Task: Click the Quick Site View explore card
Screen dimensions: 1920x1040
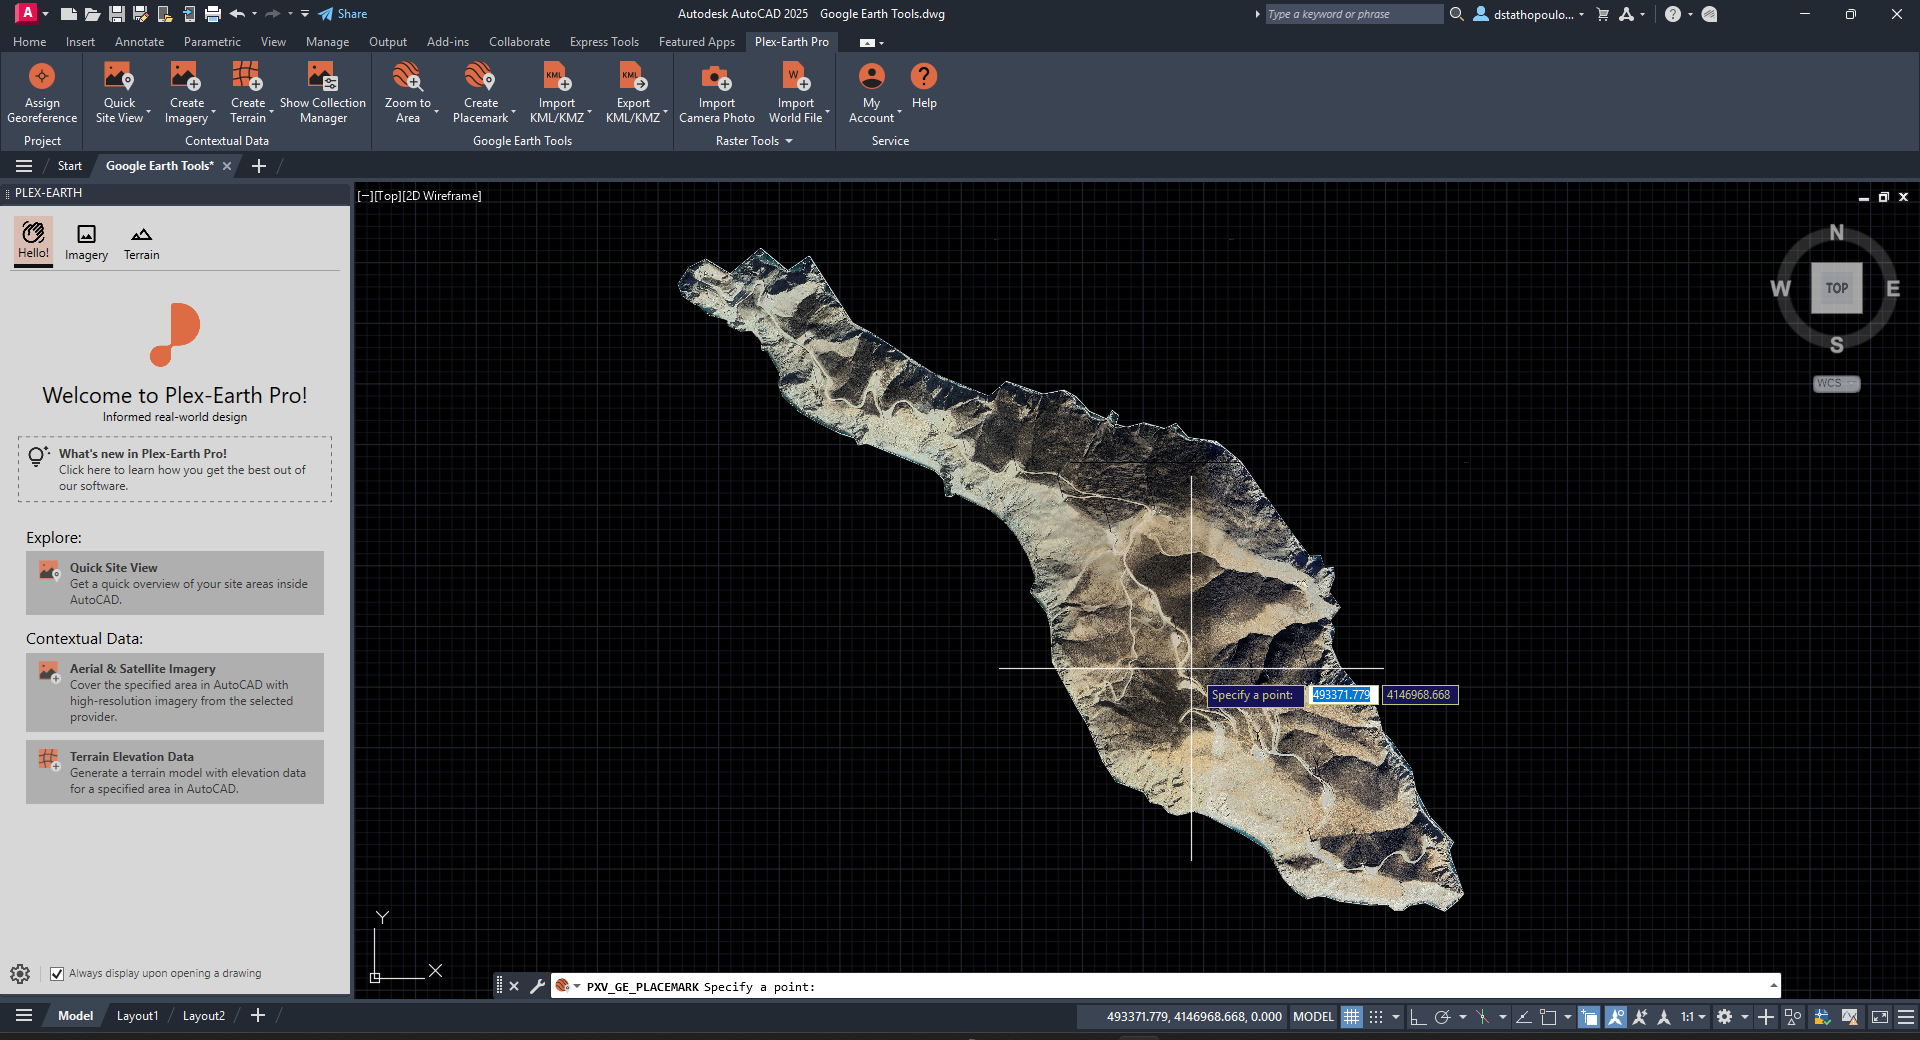Action: coord(175,583)
